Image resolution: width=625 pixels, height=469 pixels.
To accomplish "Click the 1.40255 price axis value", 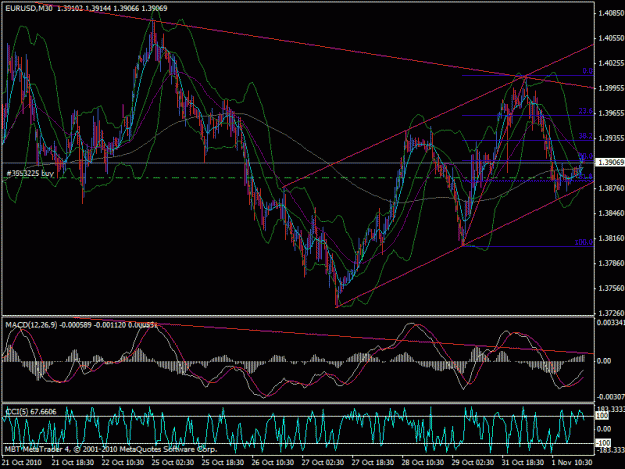I will (611, 63).
